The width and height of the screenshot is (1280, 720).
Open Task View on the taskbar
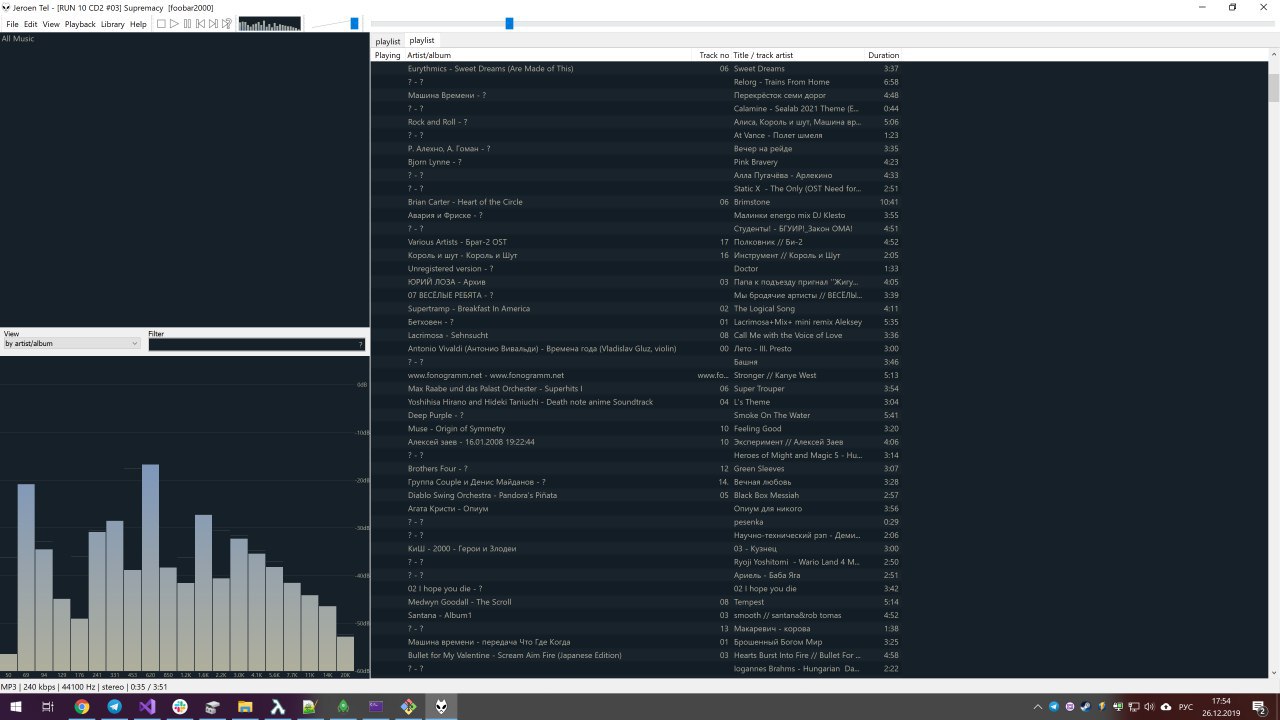pyautogui.click(x=47, y=706)
